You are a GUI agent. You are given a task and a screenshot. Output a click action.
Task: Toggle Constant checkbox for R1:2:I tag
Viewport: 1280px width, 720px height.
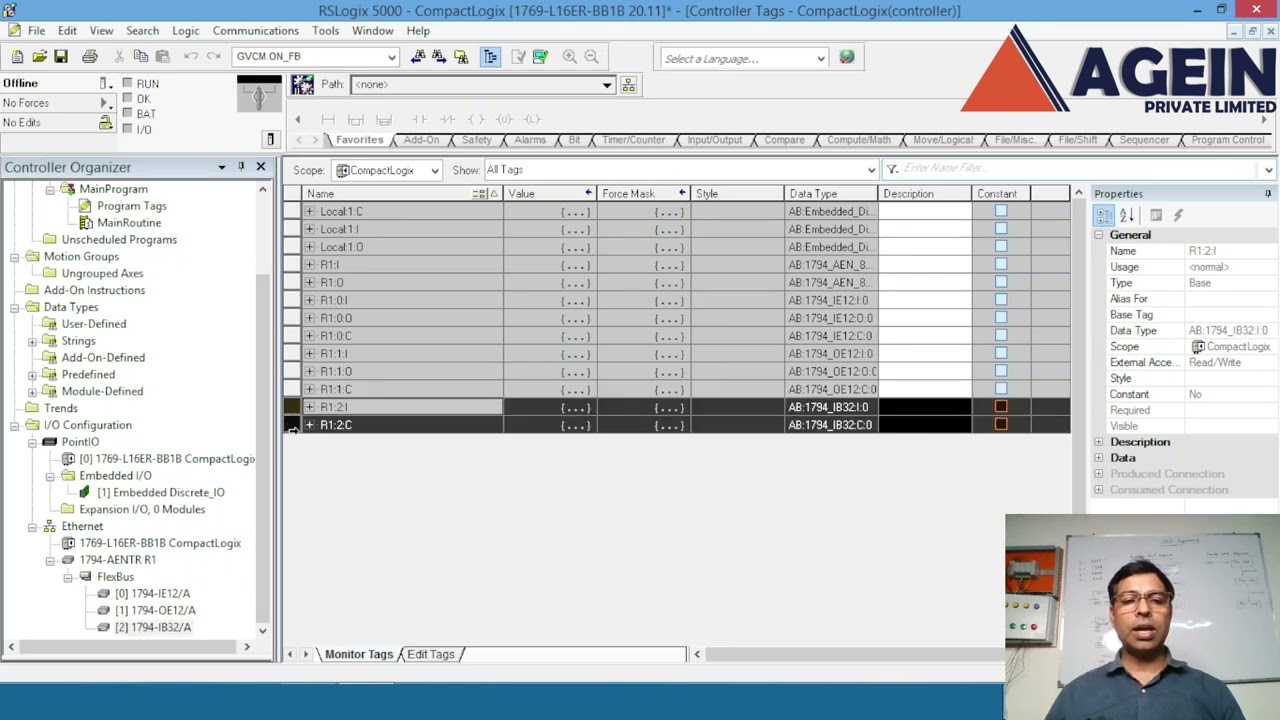(1001, 407)
